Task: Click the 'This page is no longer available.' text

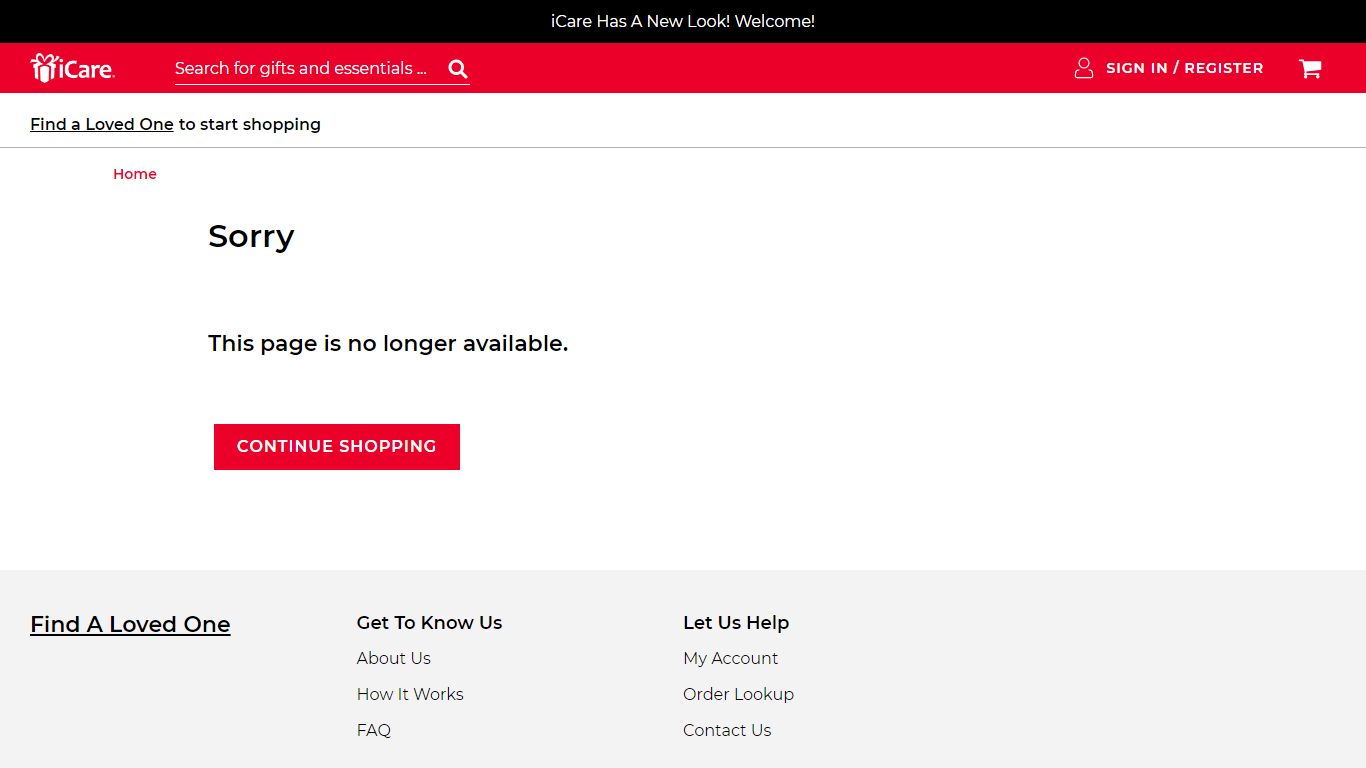Action: pyautogui.click(x=388, y=343)
